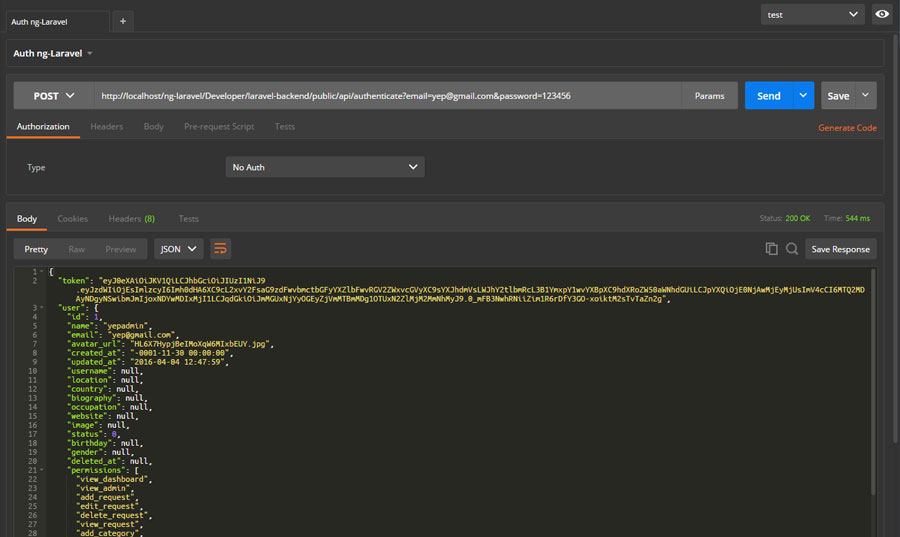Select the response Headers (8) tab
The width and height of the screenshot is (900, 537).
click(131, 219)
